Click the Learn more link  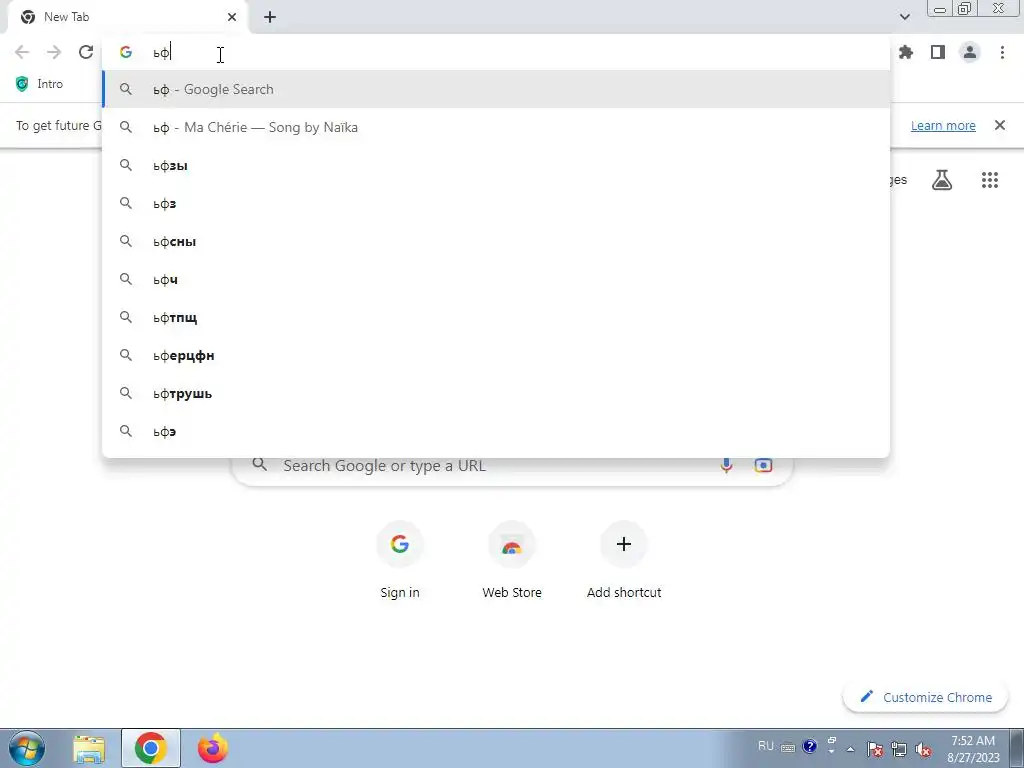coord(943,125)
